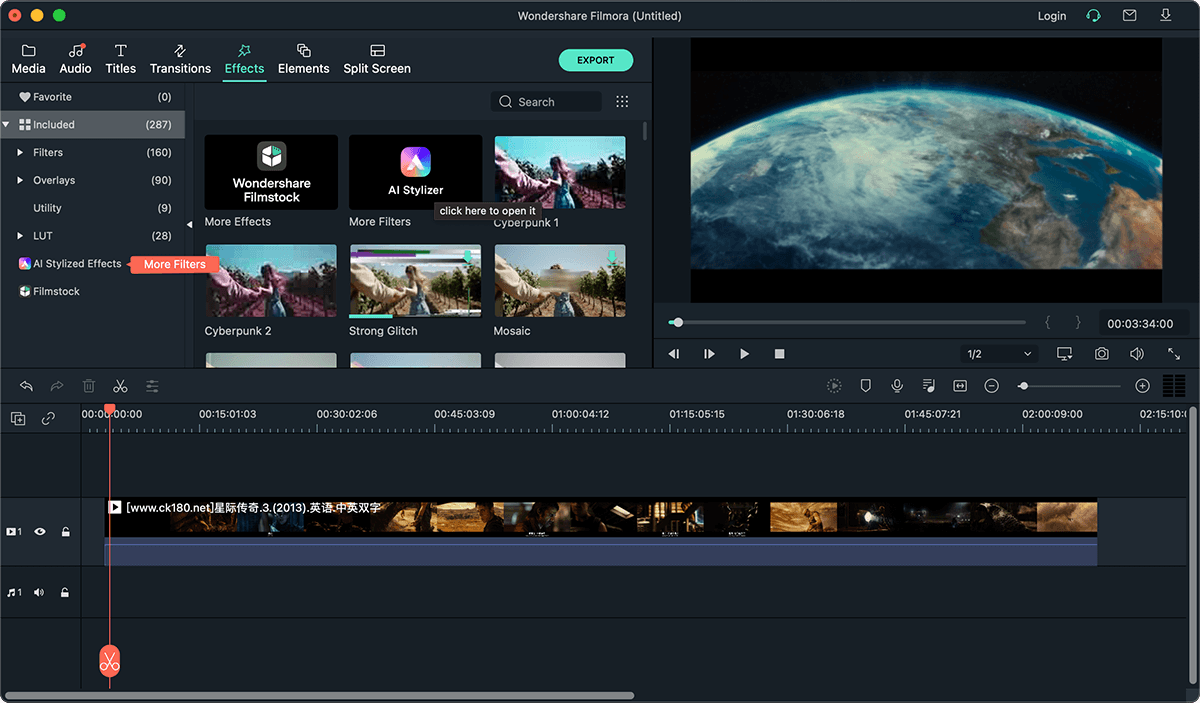The image size is (1200, 703).
Task: Select the Cyberpunk 2 effect thumbnail
Action: point(271,281)
